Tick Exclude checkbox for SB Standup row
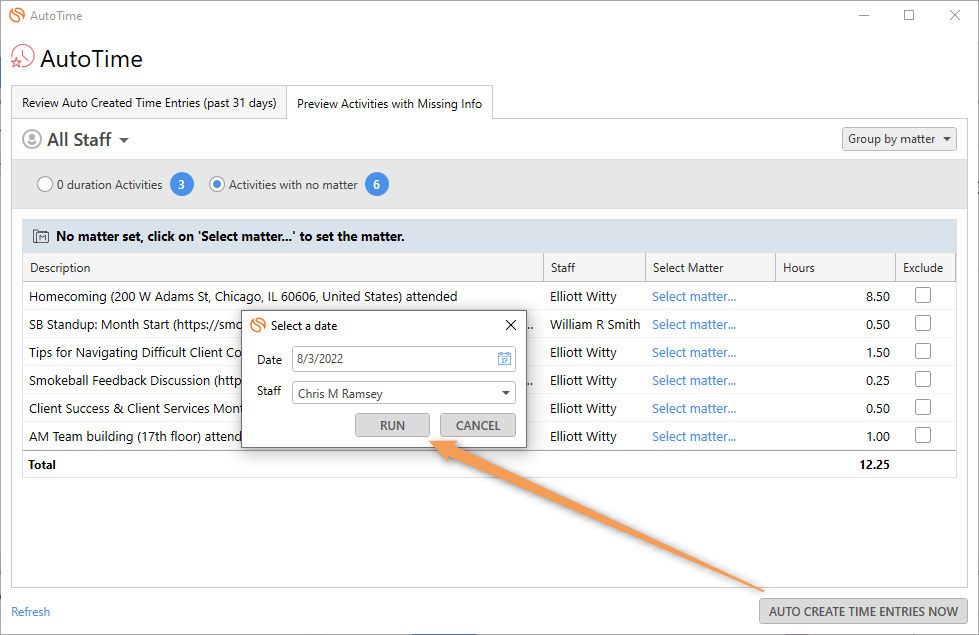Viewport: 979px width, 635px height. (923, 323)
